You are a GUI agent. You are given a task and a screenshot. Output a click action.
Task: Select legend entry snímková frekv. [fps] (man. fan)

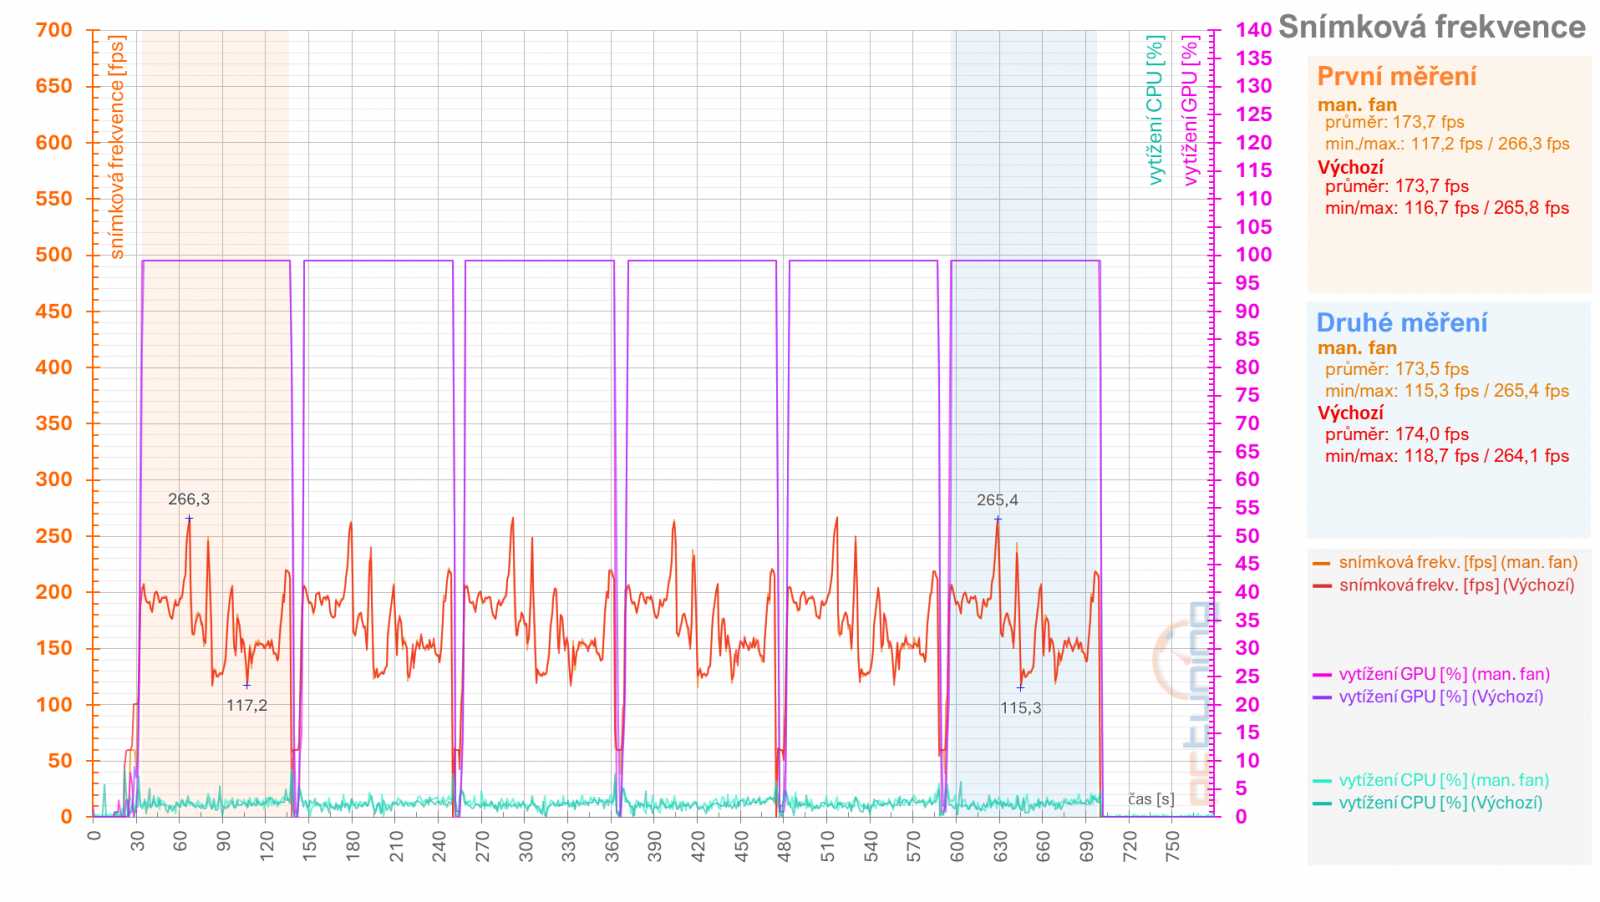pyautogui.click(x=1458, y=562)
